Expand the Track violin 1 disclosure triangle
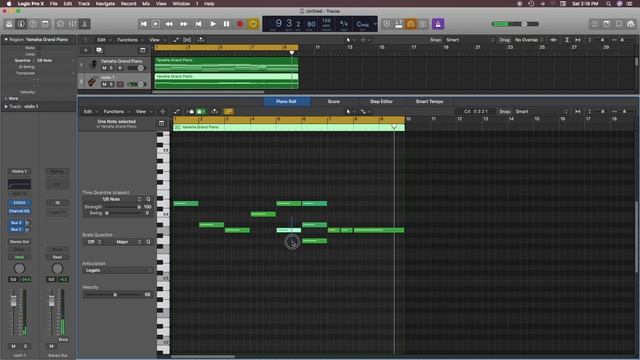The image size is (640, 360). [x=6, y=107]
